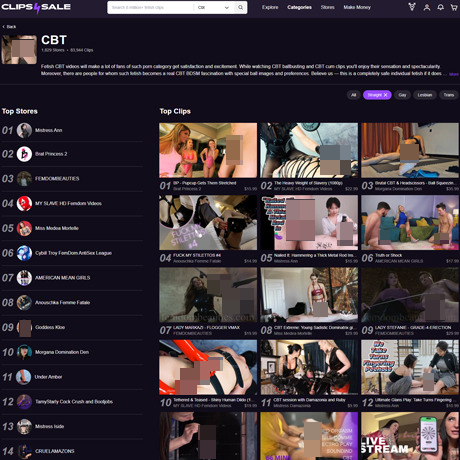Open the CRUELAMAZONS store
Image resolution: width=460 pixels, height=460 pixels.
[55, 451]
